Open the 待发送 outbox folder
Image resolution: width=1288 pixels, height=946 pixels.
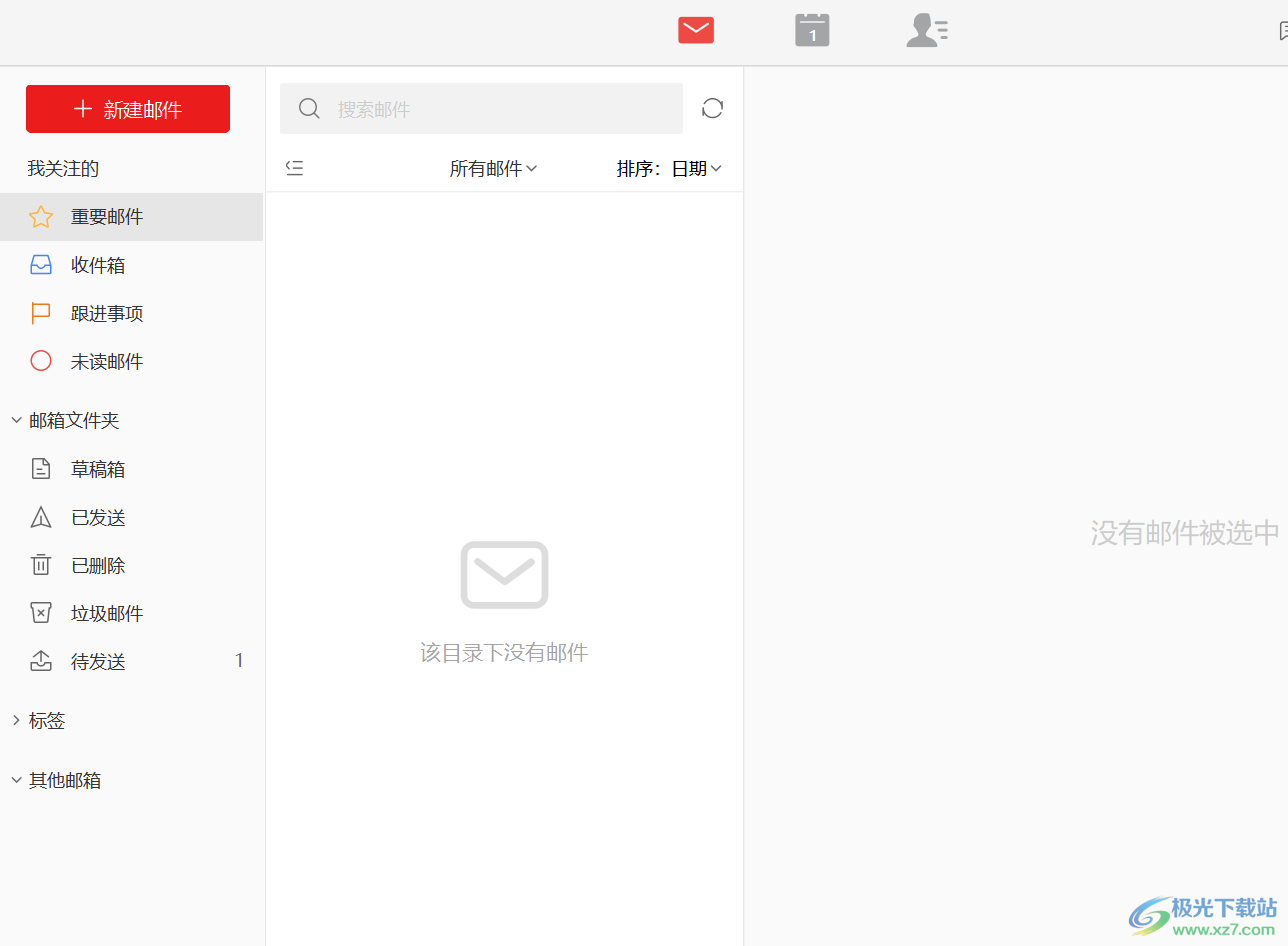tap(131, 661)
